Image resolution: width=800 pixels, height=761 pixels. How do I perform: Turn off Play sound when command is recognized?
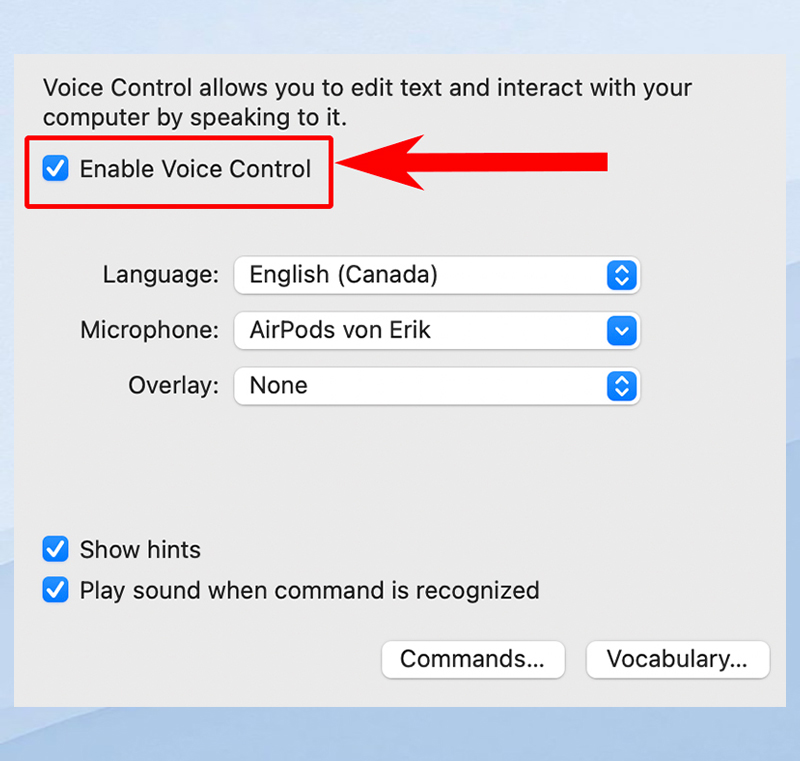pos(55,590)
